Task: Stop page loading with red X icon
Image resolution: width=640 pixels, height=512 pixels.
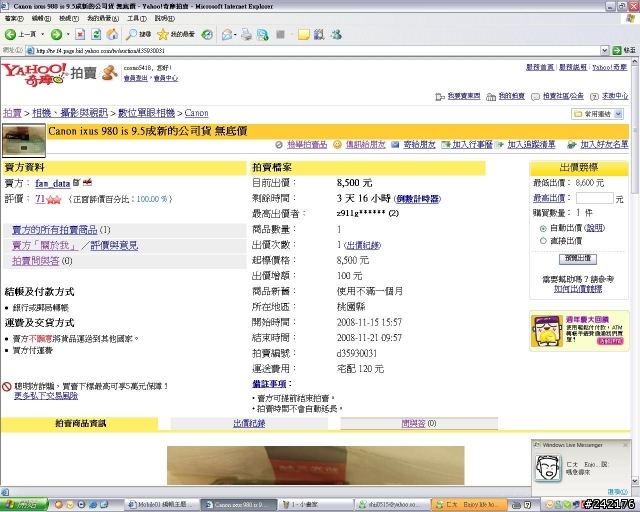Action: point(80,35)
